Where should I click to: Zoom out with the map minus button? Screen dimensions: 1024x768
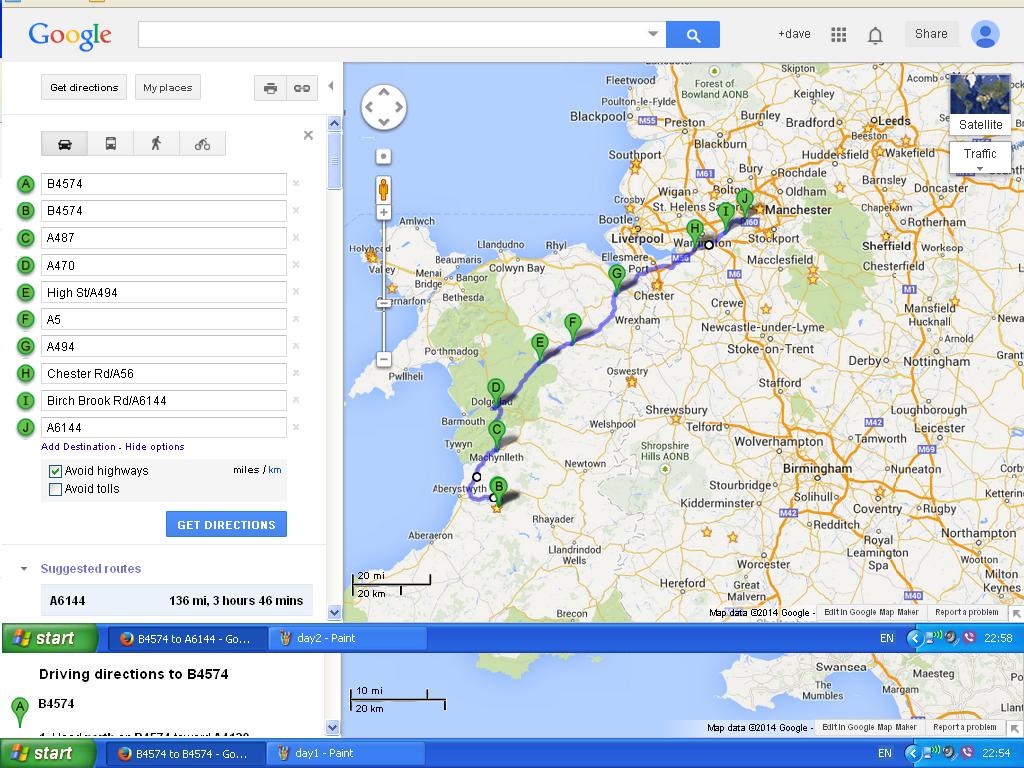(383, 359)
